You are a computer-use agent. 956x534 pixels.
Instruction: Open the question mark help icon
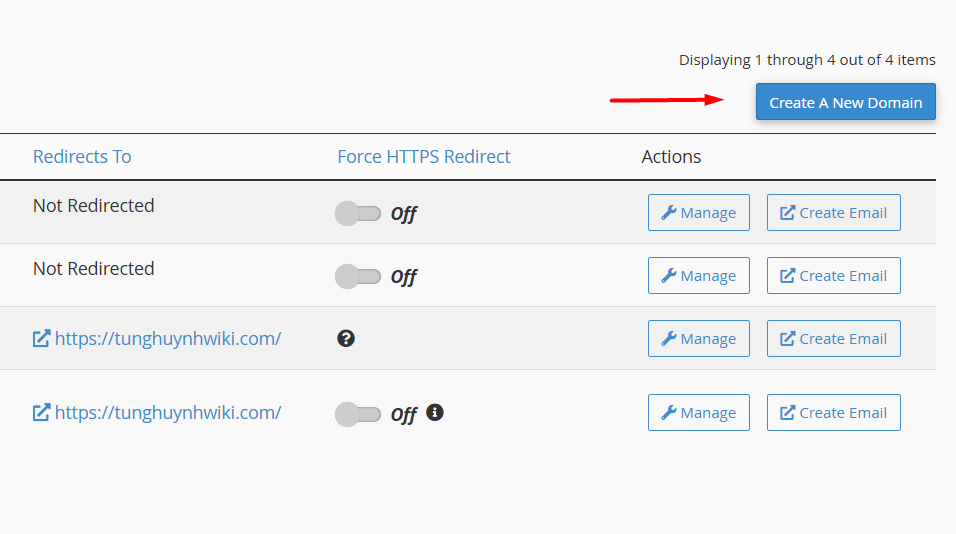[346, 338]
